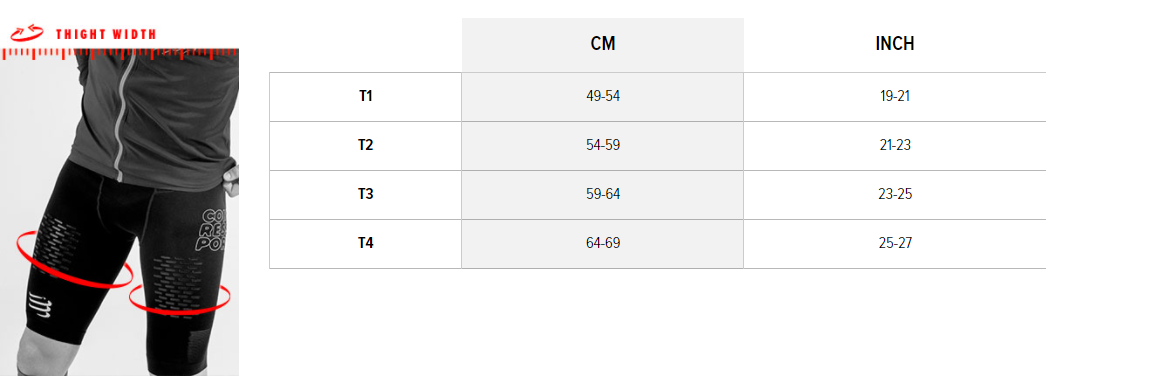
Task: Click the red measuring tape arrows icon
Action: tap(27, 33)
